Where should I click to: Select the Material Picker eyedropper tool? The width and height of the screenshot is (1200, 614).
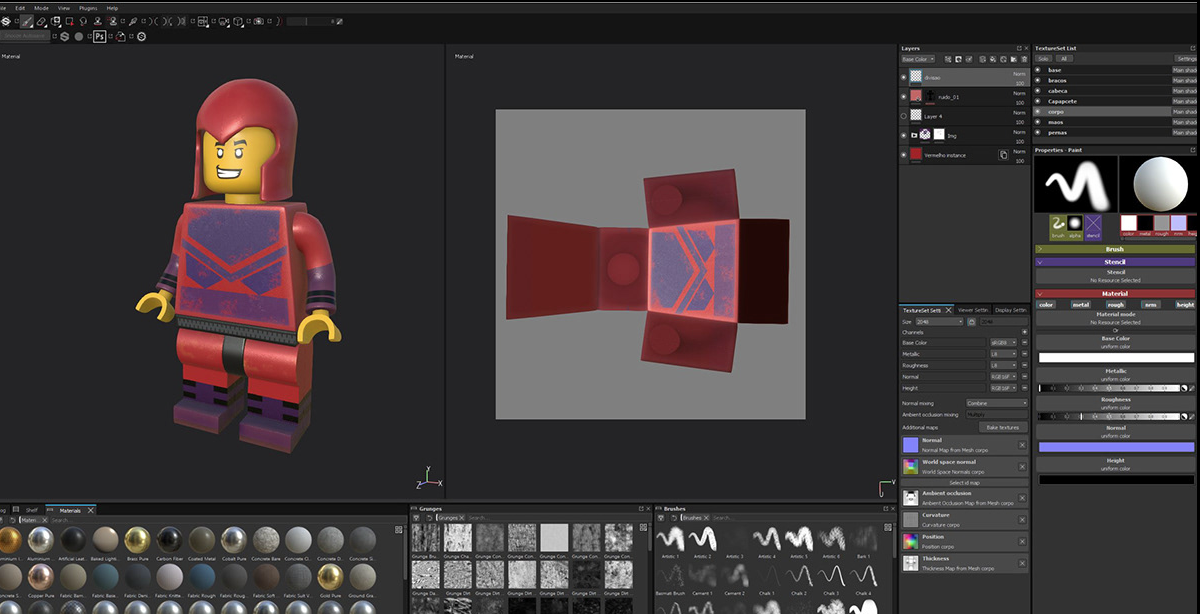(132, 21)
